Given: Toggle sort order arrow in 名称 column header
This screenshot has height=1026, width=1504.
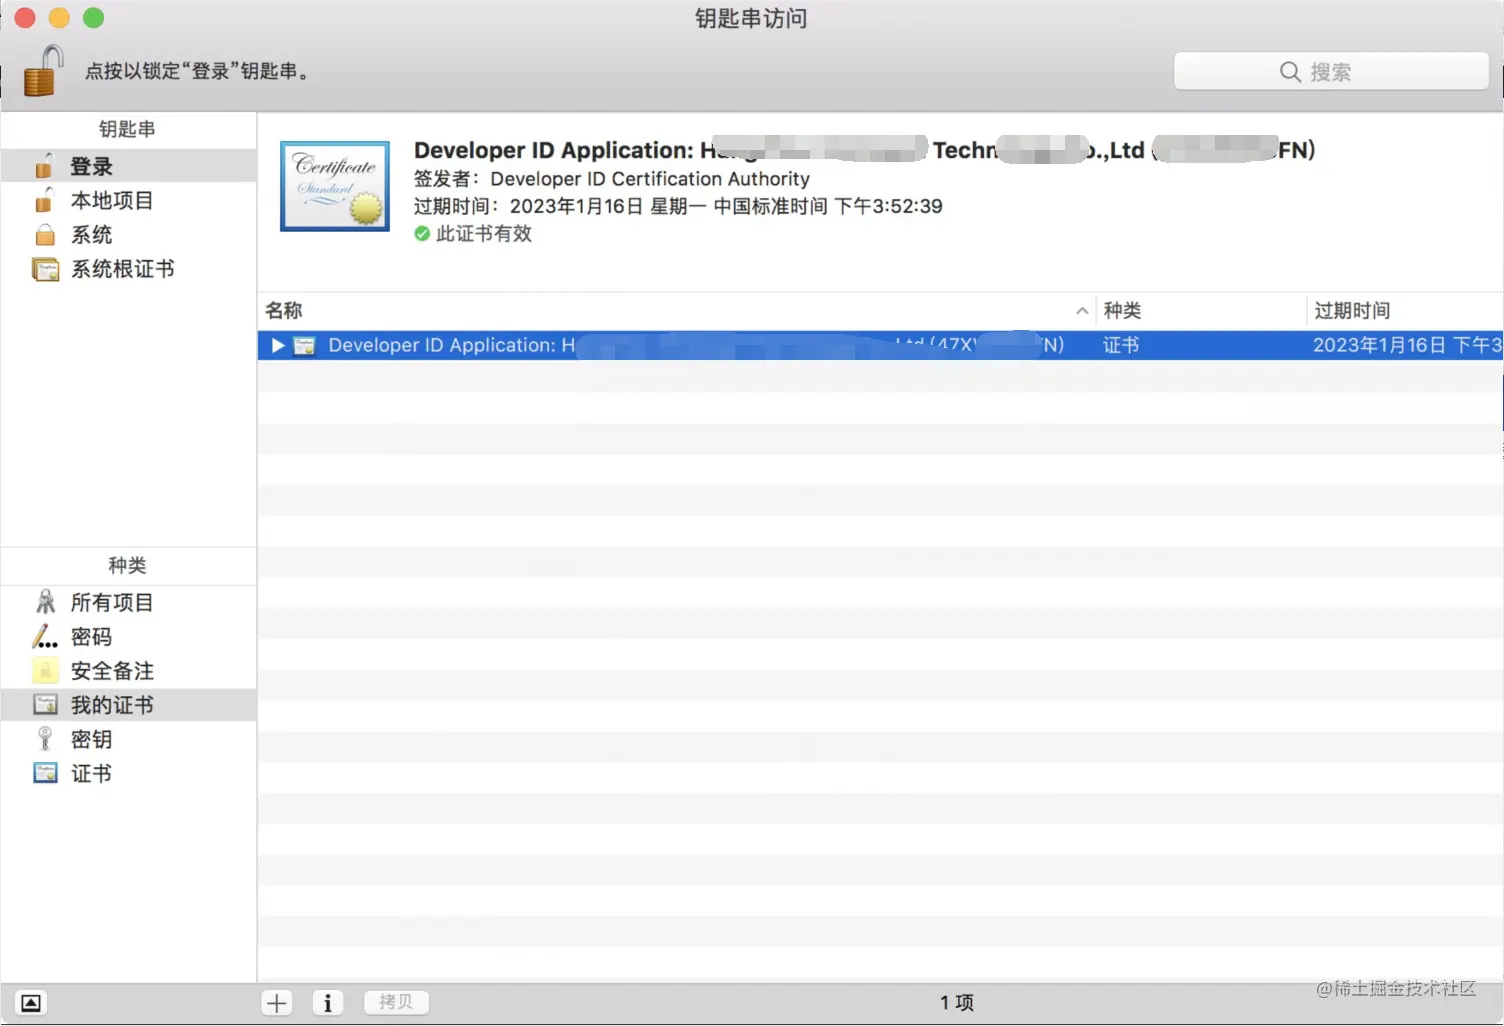Looking at the screenshot, I should (x=1082, y=311).
